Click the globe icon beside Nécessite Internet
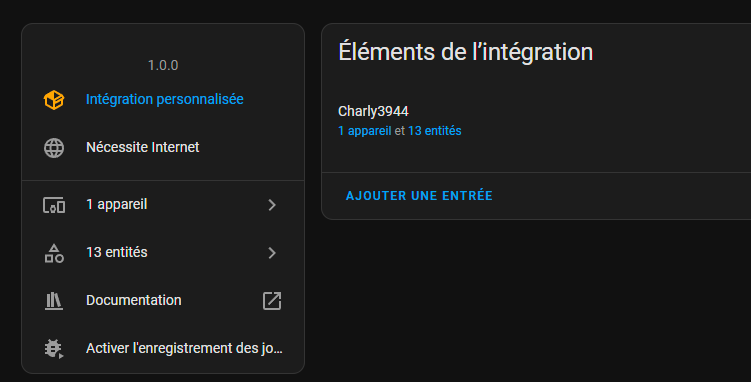This screenshot has width=751, height=382. (54, 147)
